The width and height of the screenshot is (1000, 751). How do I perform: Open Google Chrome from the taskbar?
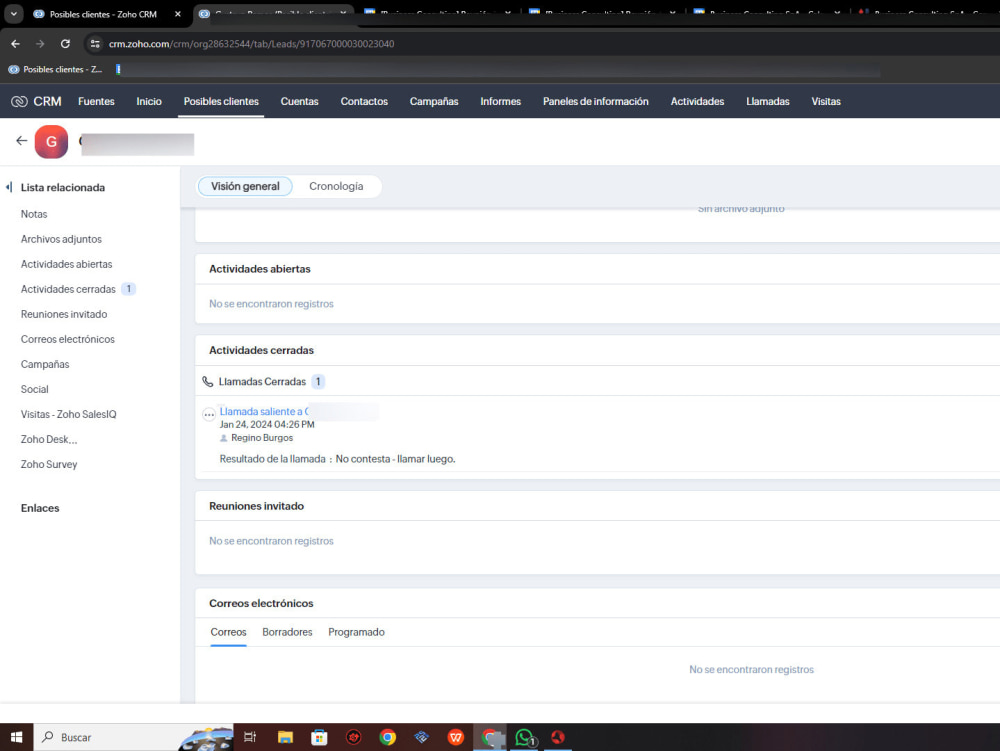pyautogui.click(x=387, y=737)
